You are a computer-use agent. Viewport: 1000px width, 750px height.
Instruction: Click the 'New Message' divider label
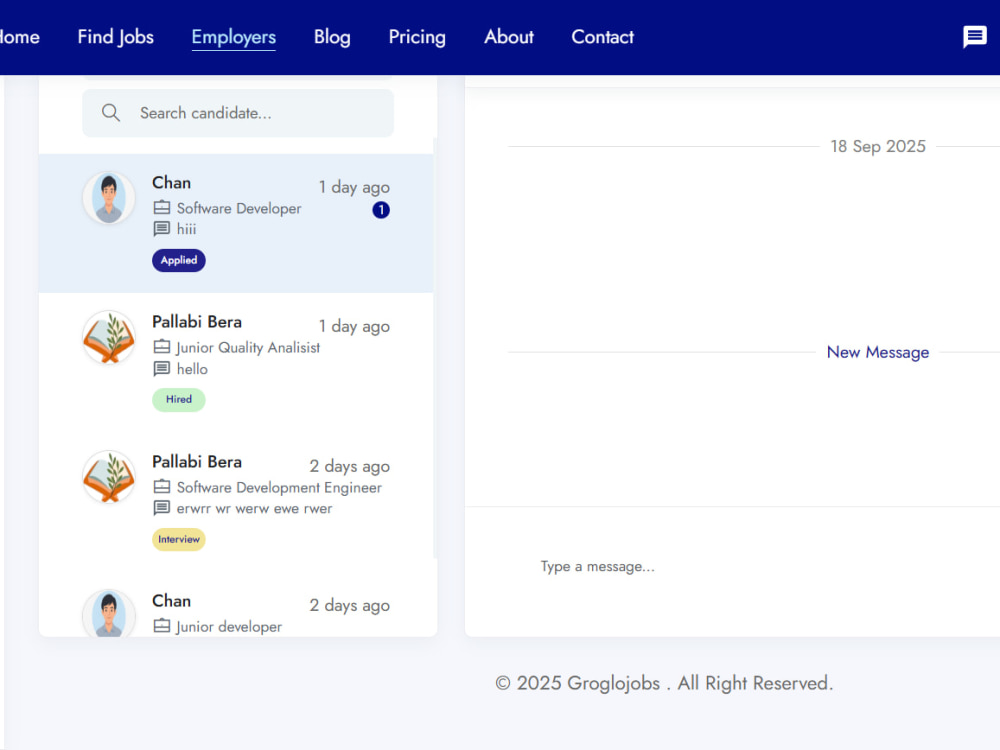tap(878, 352)
